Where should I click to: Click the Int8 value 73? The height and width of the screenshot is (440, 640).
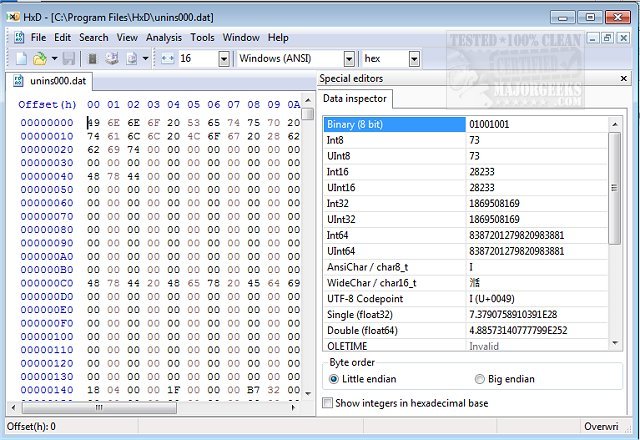pyautogui.click(x=474, y=140)
